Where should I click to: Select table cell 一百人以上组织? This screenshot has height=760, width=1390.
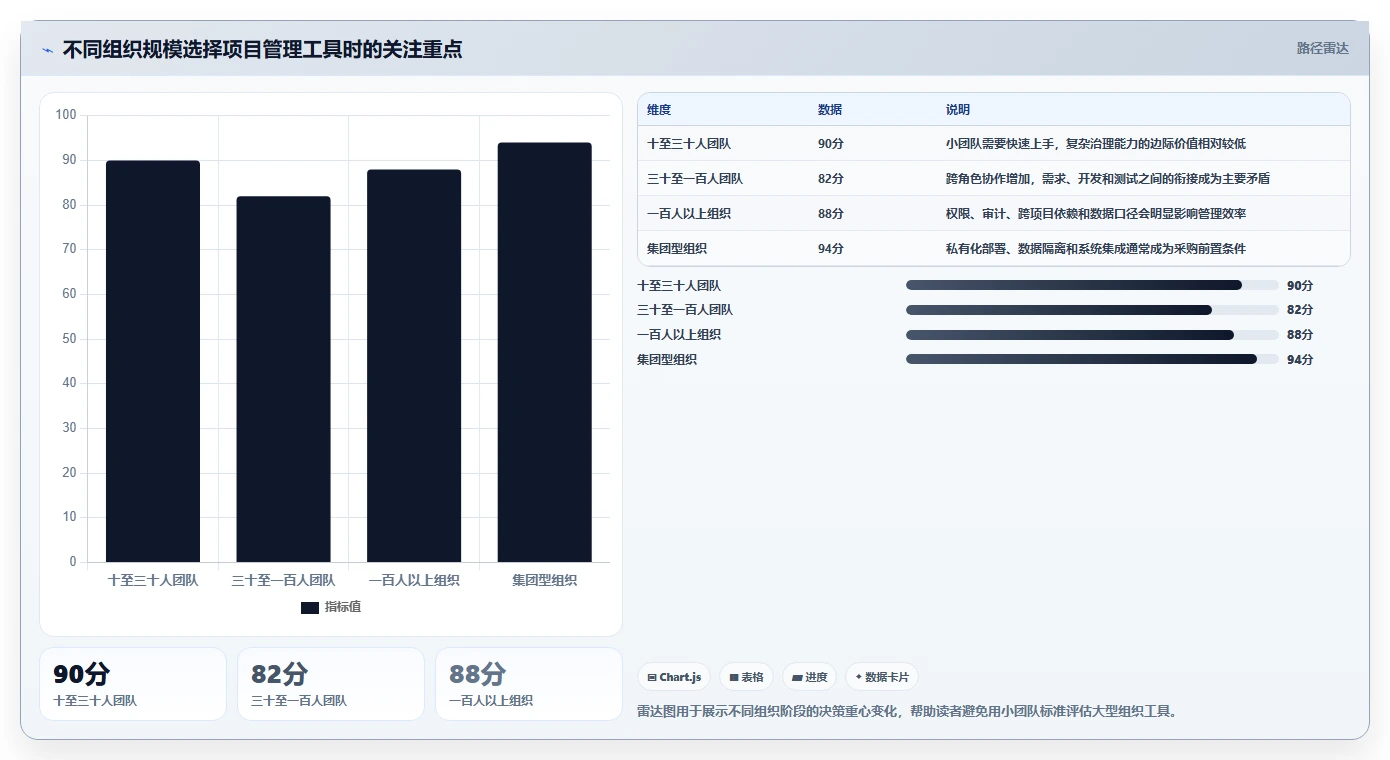pos(689,214)
